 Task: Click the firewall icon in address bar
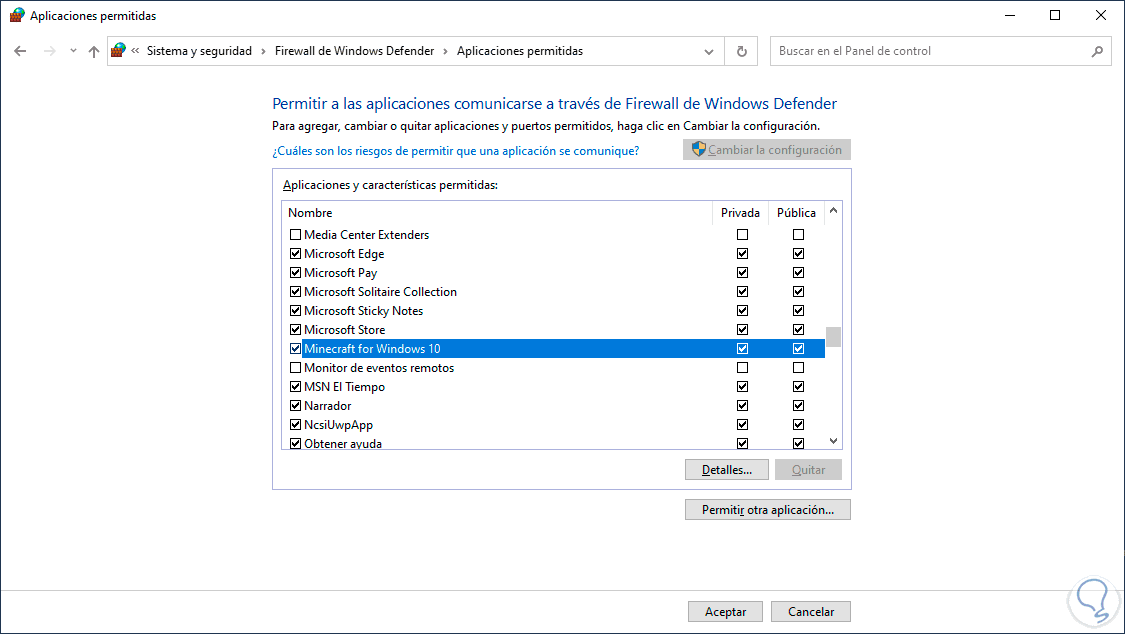coord(119,51)
